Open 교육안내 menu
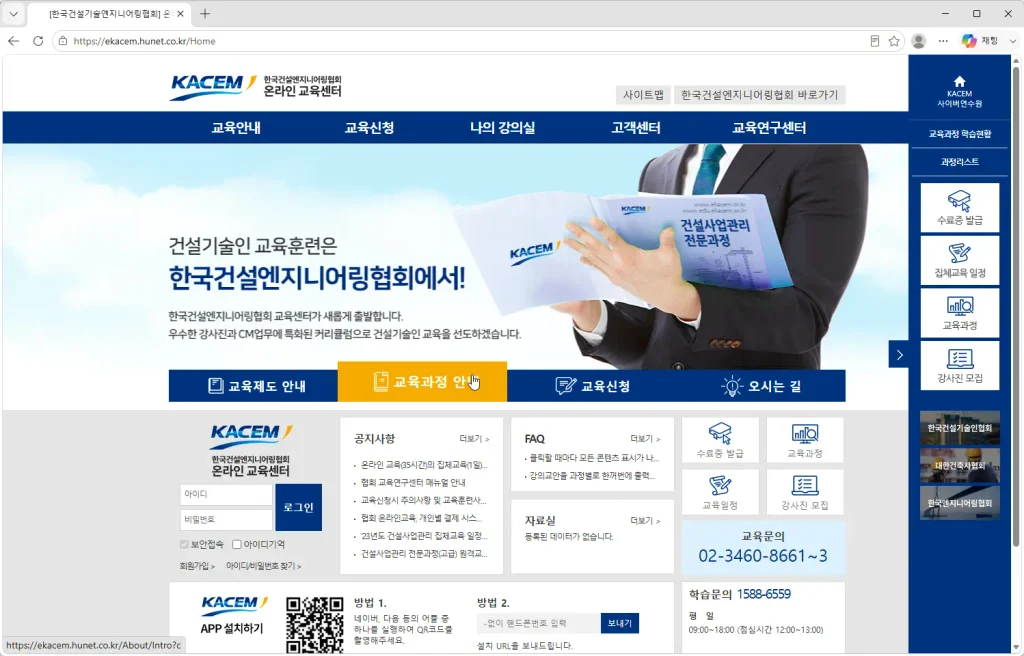The height and width of the screenshot is (656, 1024). [x=236, y=128]
